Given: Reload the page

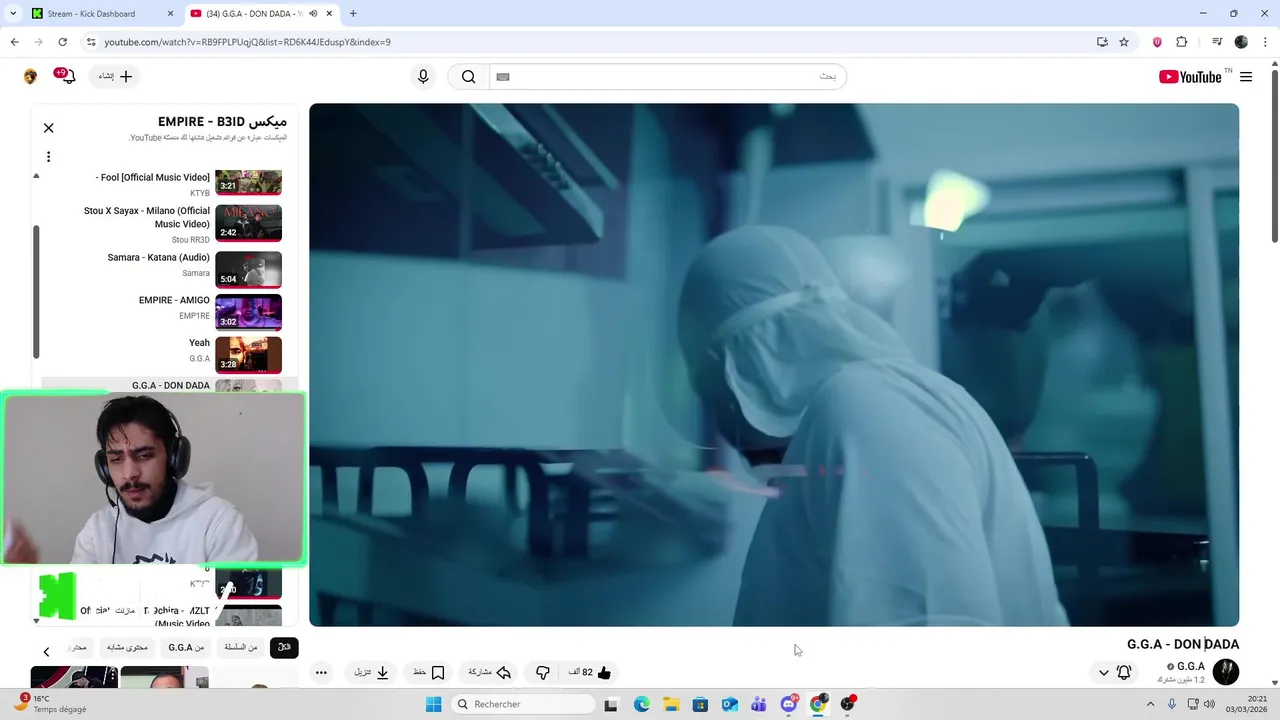Looking at the screenshot, I should tap(62, 42).
